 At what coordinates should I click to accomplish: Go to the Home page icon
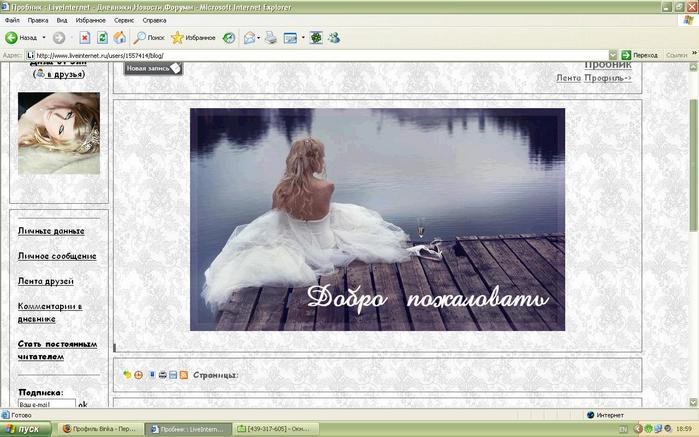pos(119,38)
